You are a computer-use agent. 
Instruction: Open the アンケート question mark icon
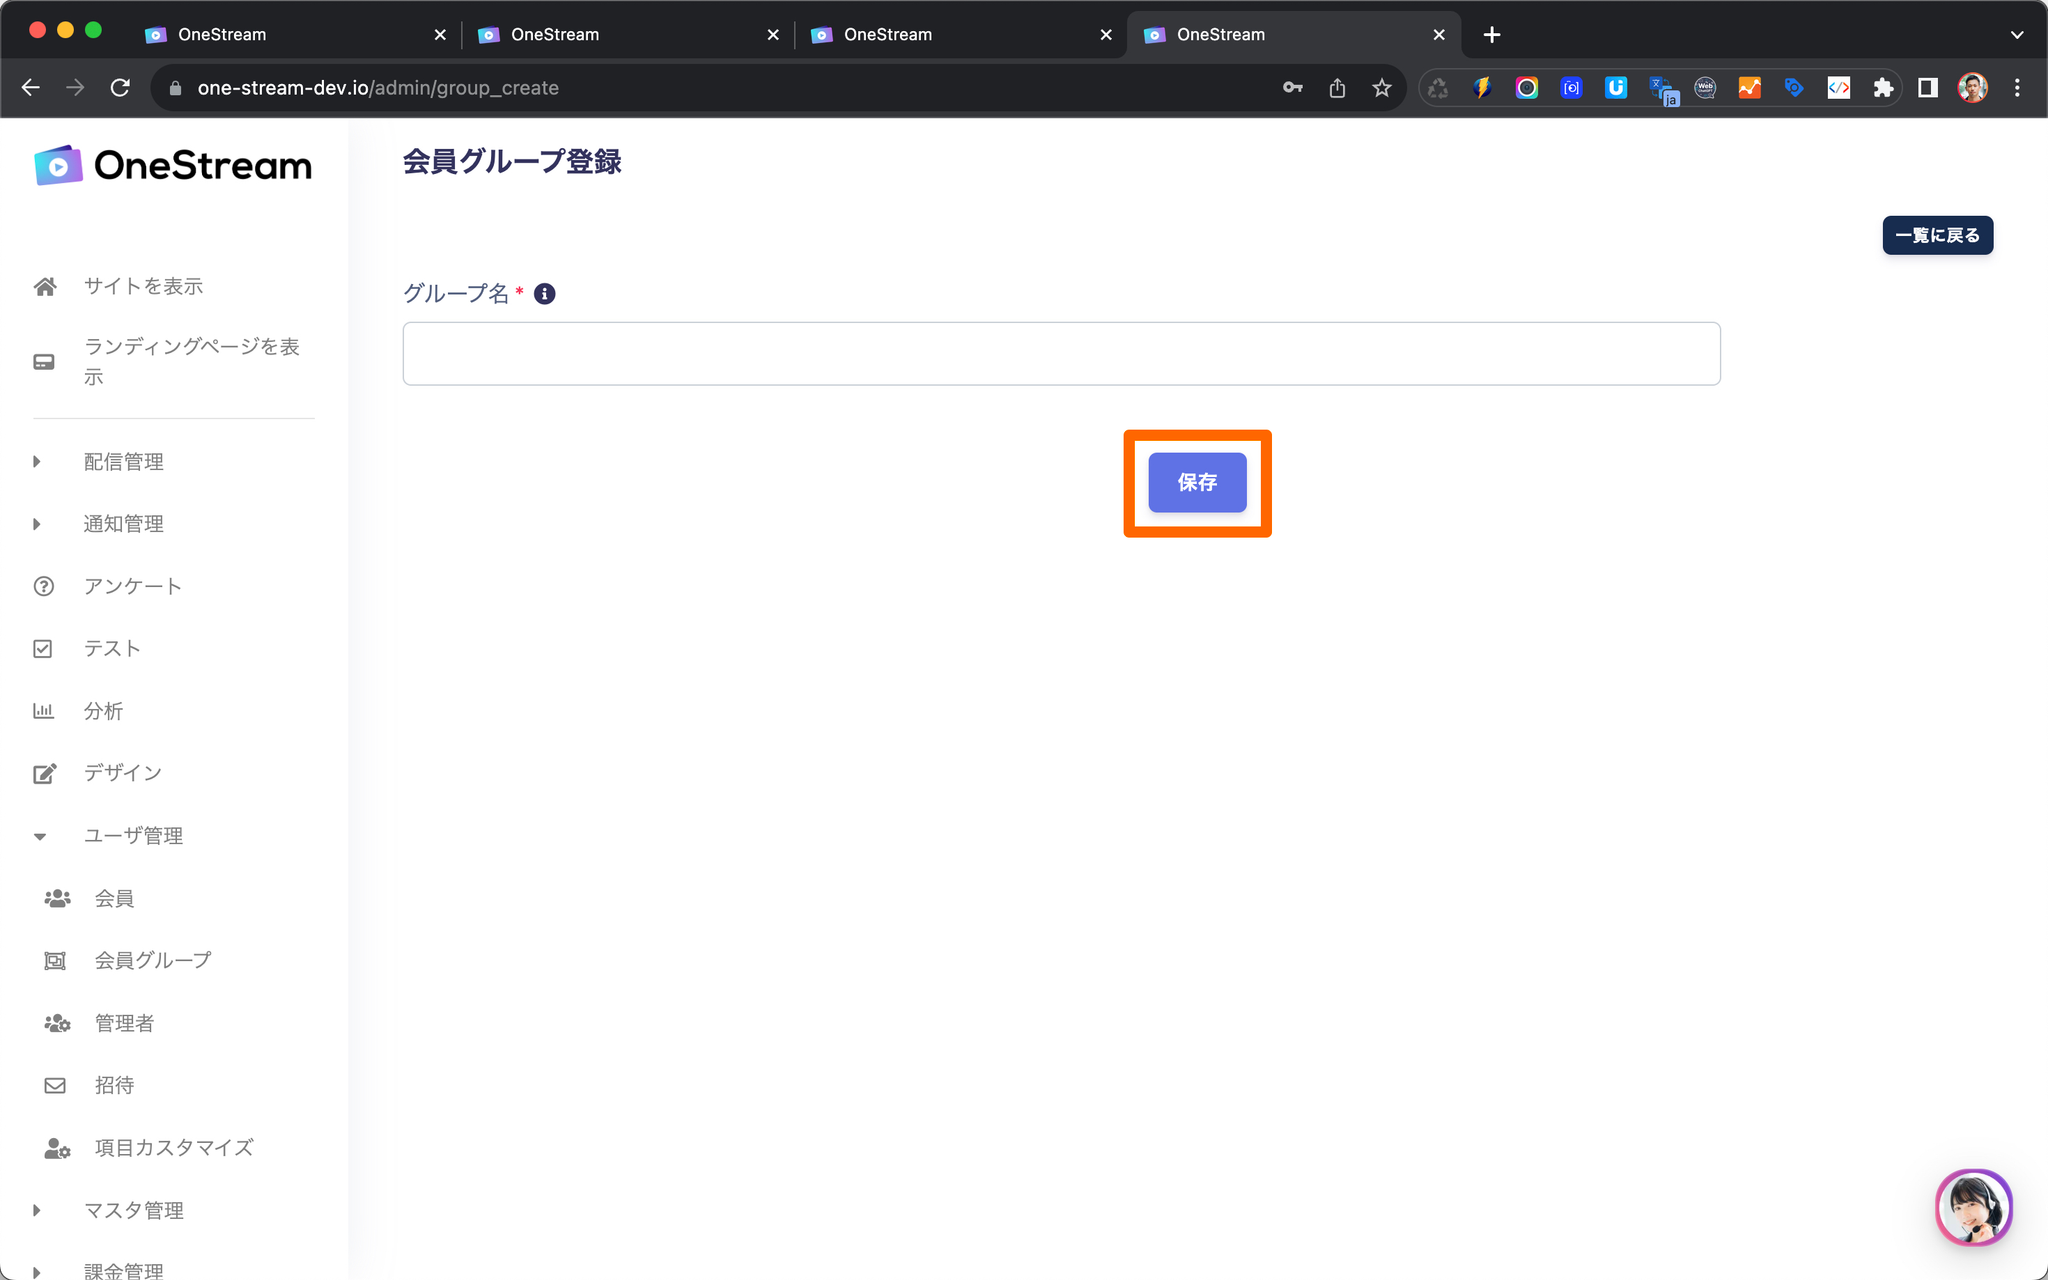pyautogui.click(x=44, y=586)
